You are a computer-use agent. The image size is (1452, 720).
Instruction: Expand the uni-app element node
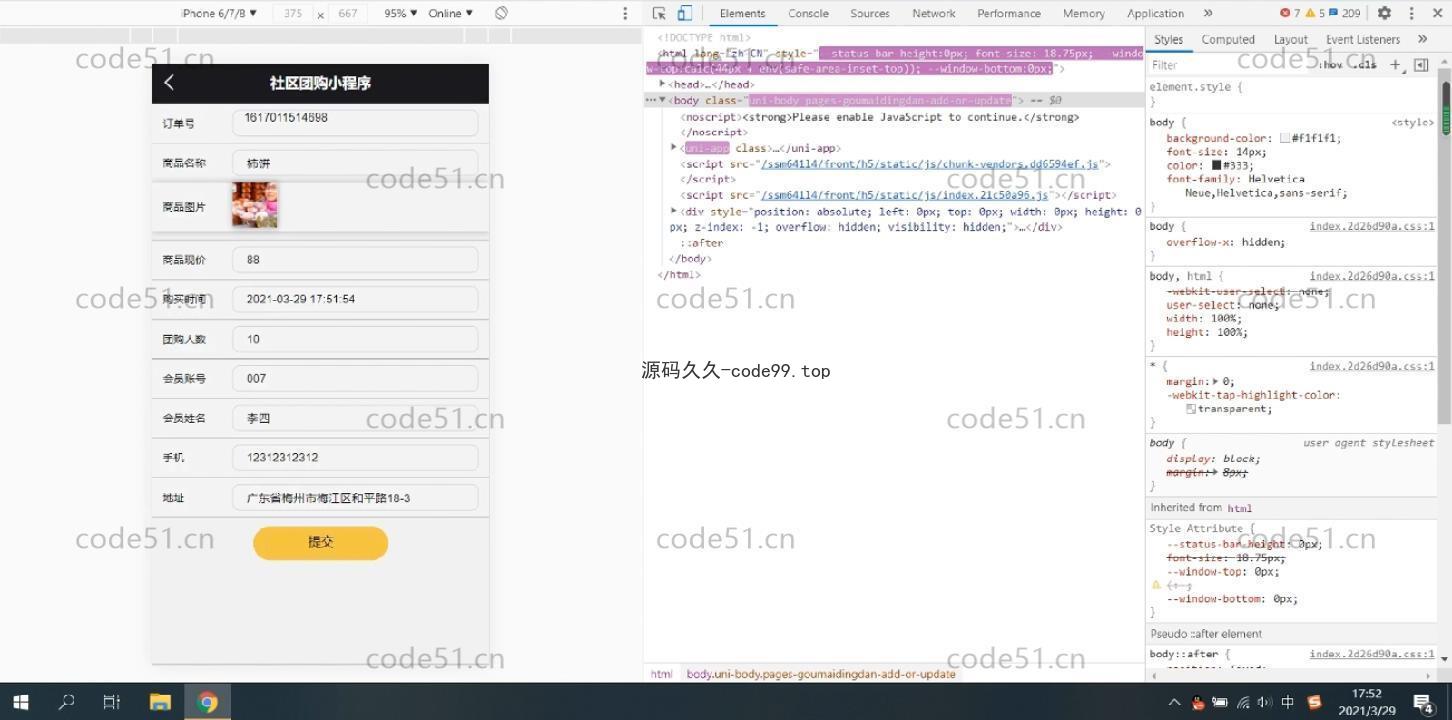pos(674,148)
